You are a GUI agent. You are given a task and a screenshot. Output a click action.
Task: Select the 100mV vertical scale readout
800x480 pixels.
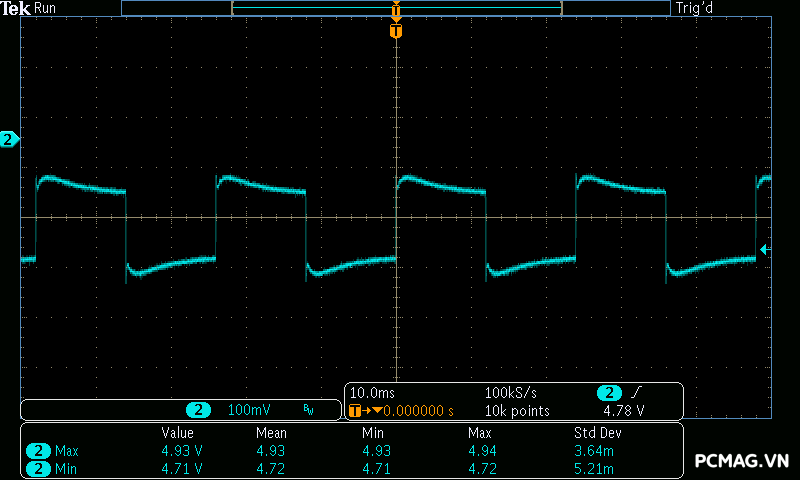248,410
